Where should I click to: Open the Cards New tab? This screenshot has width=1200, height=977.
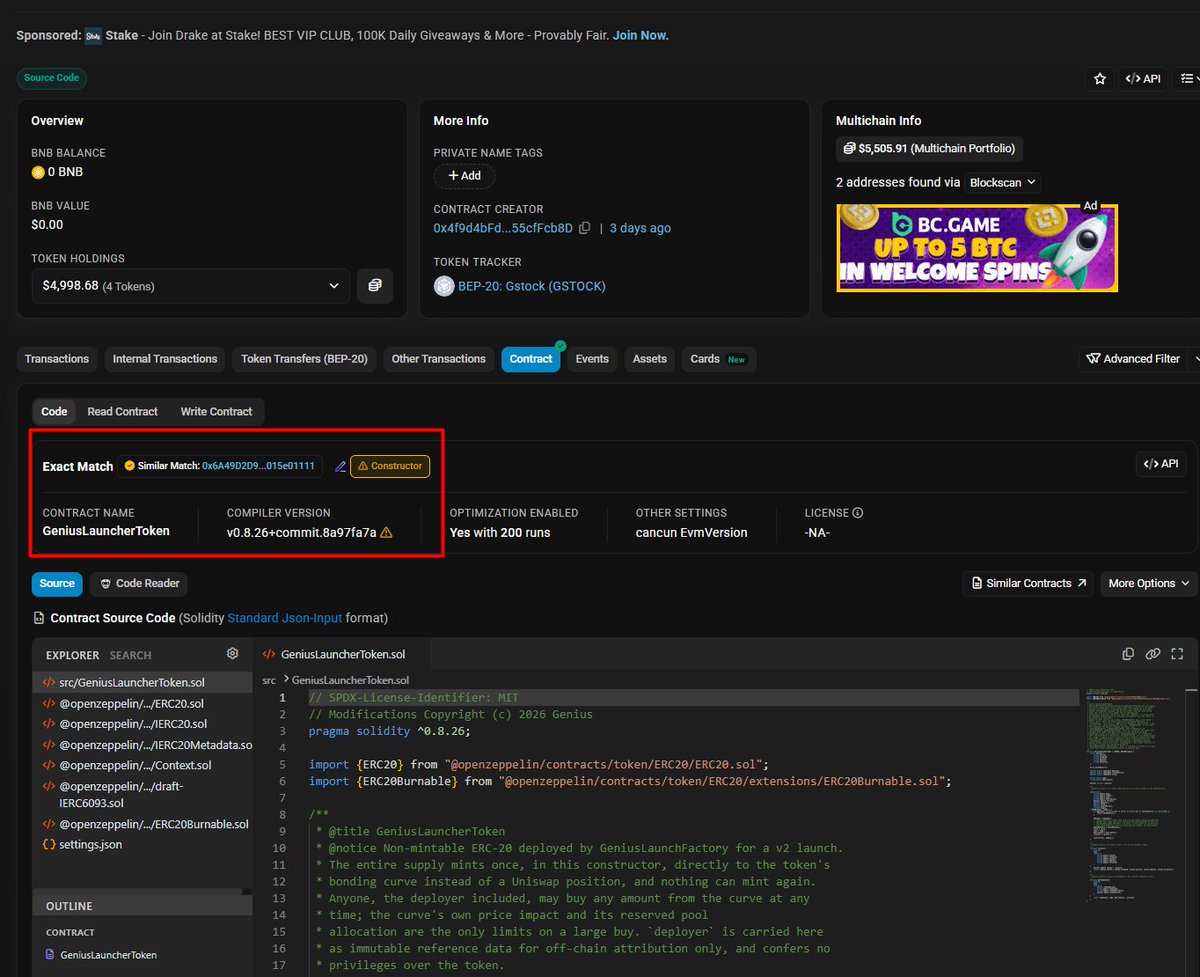[x=719, y=359]
